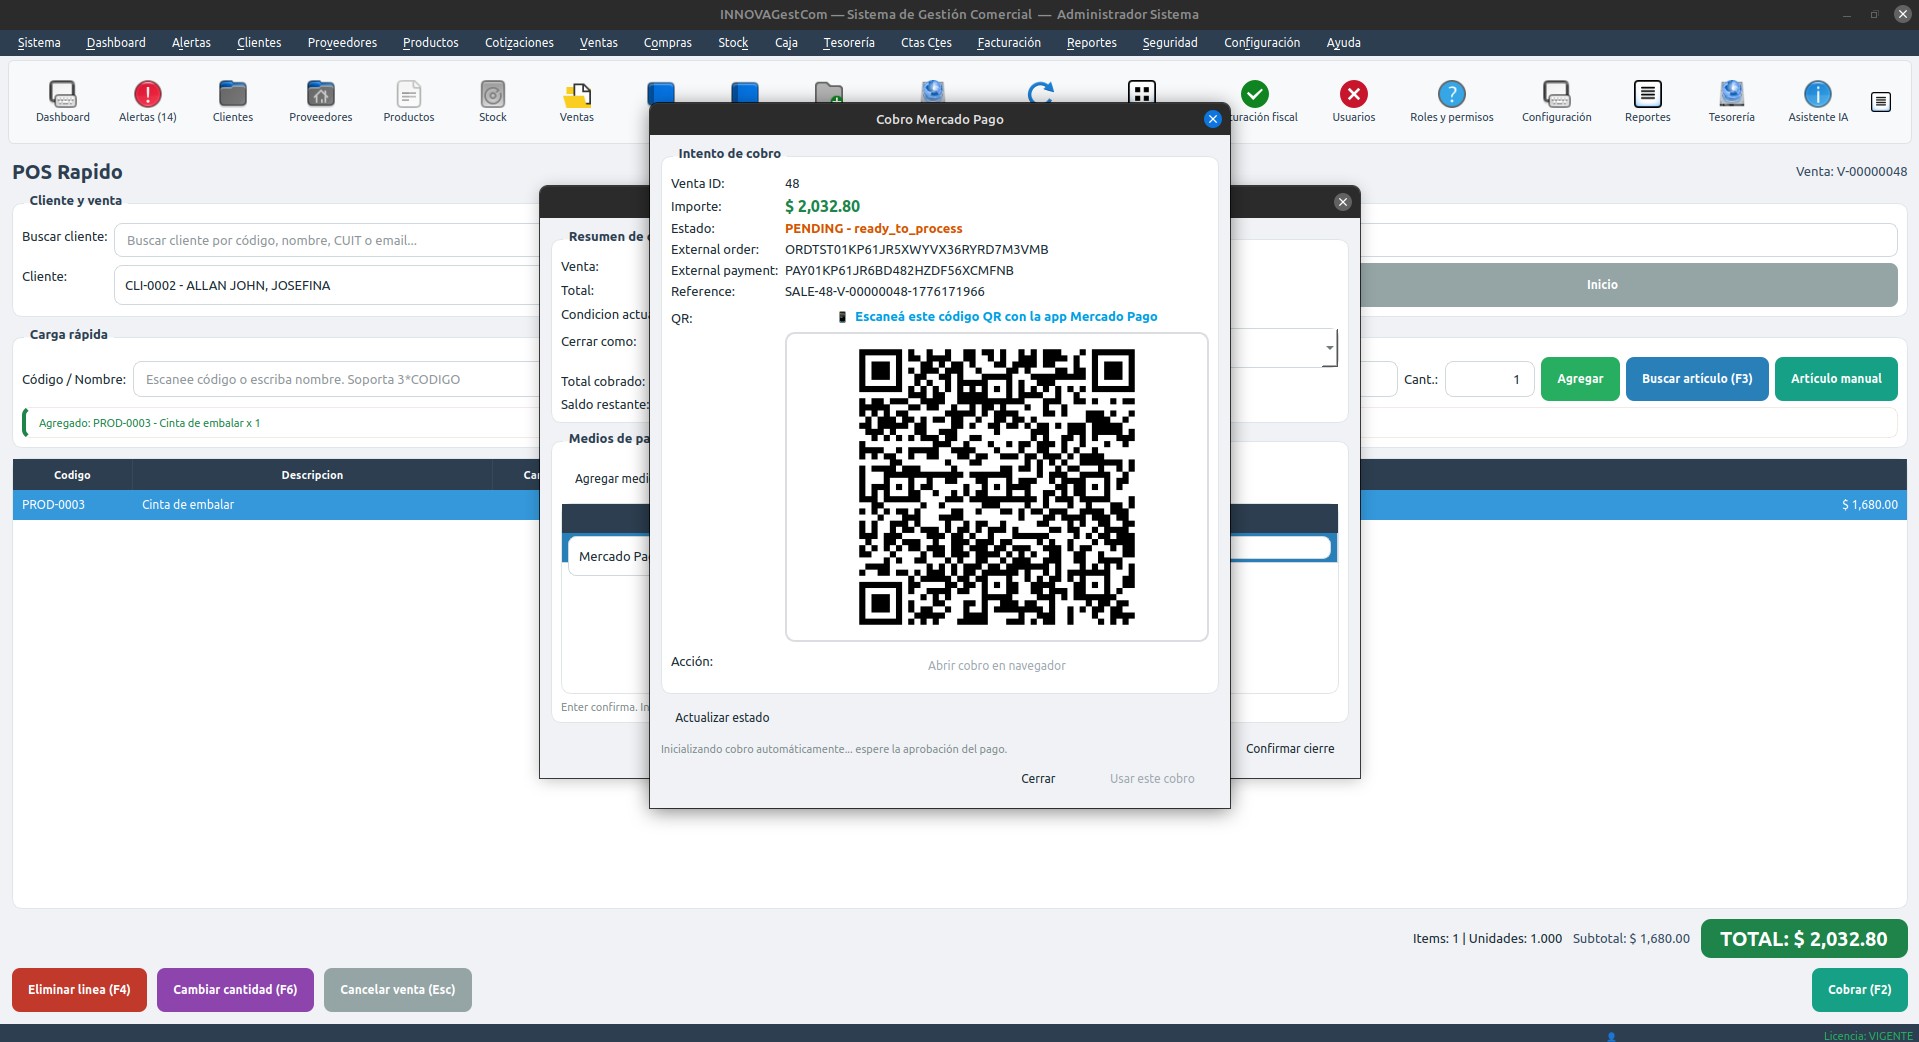
Task: Click the Cant. quantity field
Action: click(x=1488, y=380)
